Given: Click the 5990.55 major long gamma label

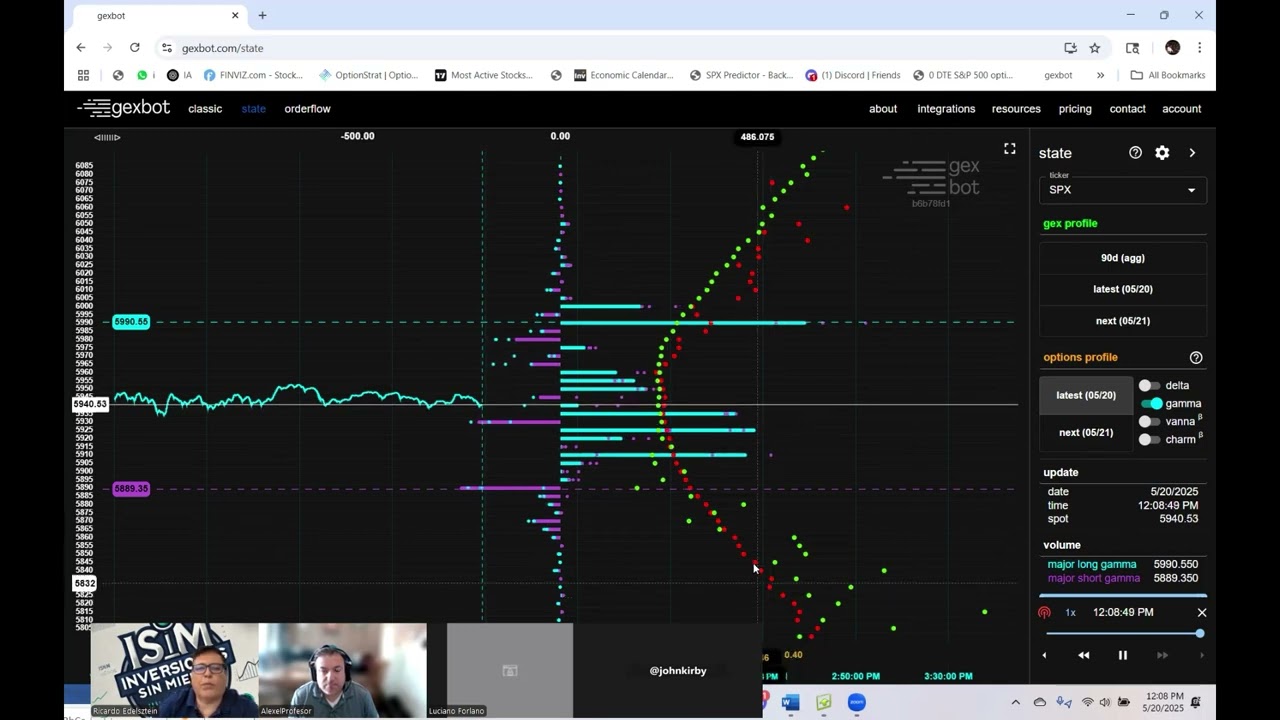Looking at the screenshot, I should pyautogui.click(x=131, y=322).
